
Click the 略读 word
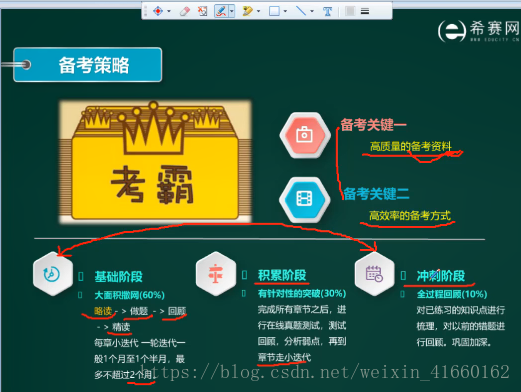(x=103, y=311)
